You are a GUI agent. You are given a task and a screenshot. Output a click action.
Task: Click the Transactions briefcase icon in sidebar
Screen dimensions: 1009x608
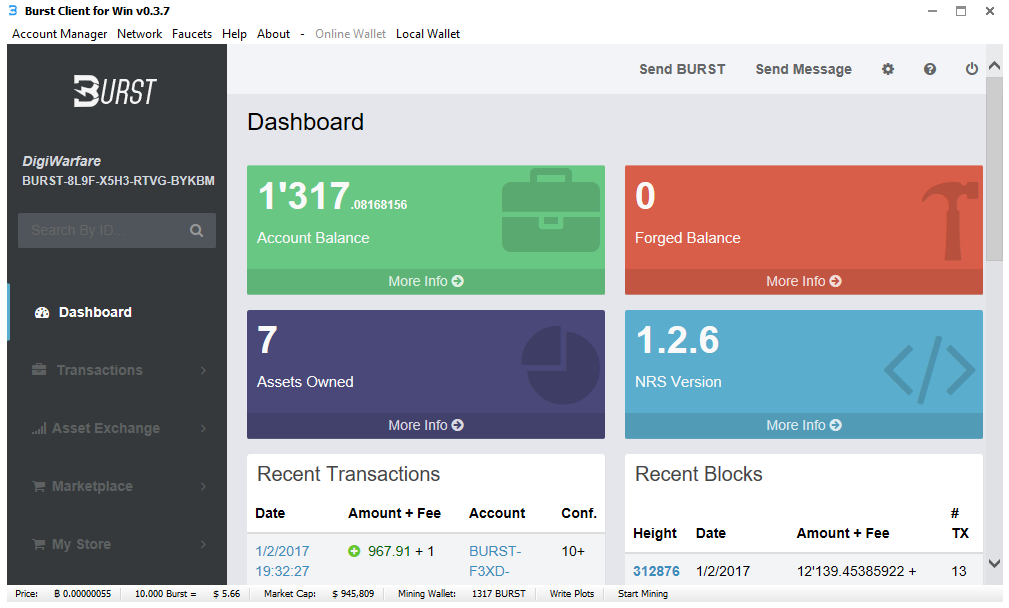[x=39, y=370]
